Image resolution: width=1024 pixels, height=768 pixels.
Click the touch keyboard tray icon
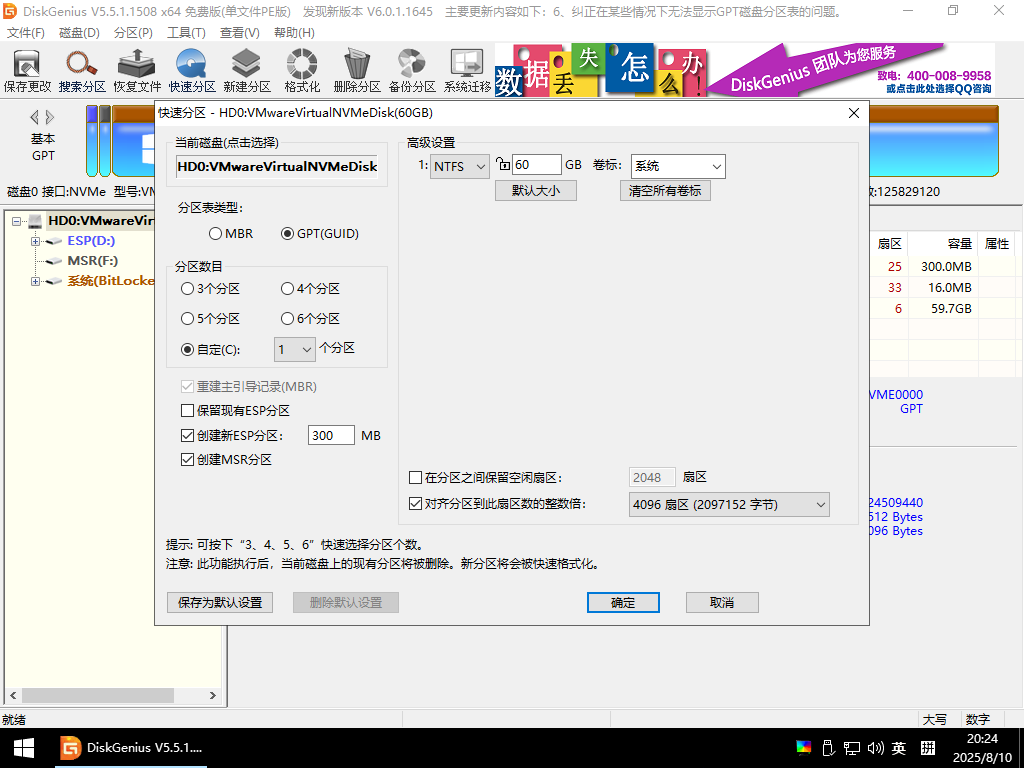click(x=928, y=748)
